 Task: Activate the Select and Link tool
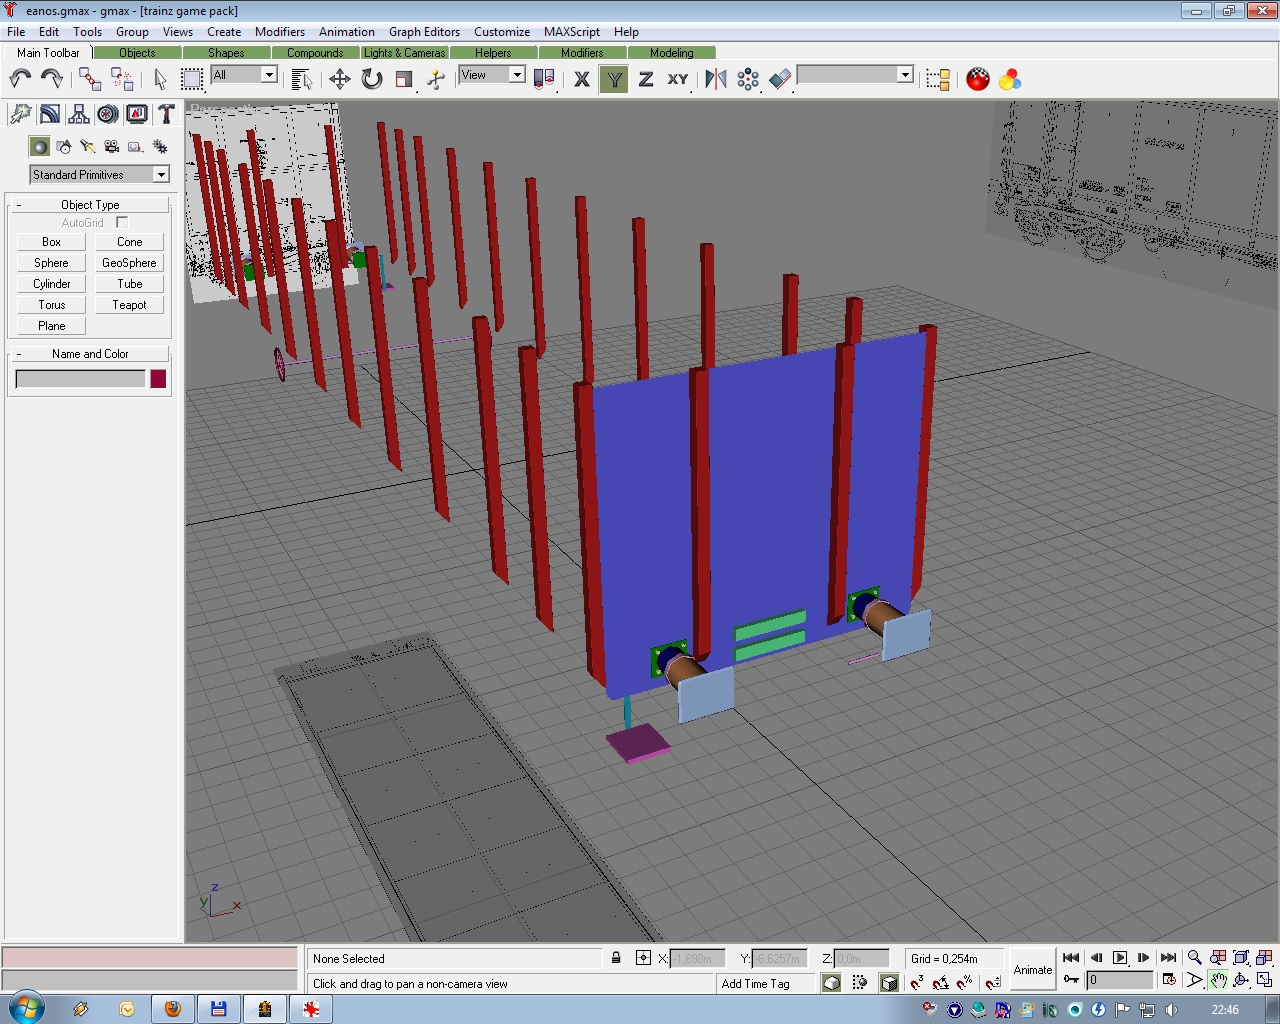pyautogui.click(x=90, y=79)
